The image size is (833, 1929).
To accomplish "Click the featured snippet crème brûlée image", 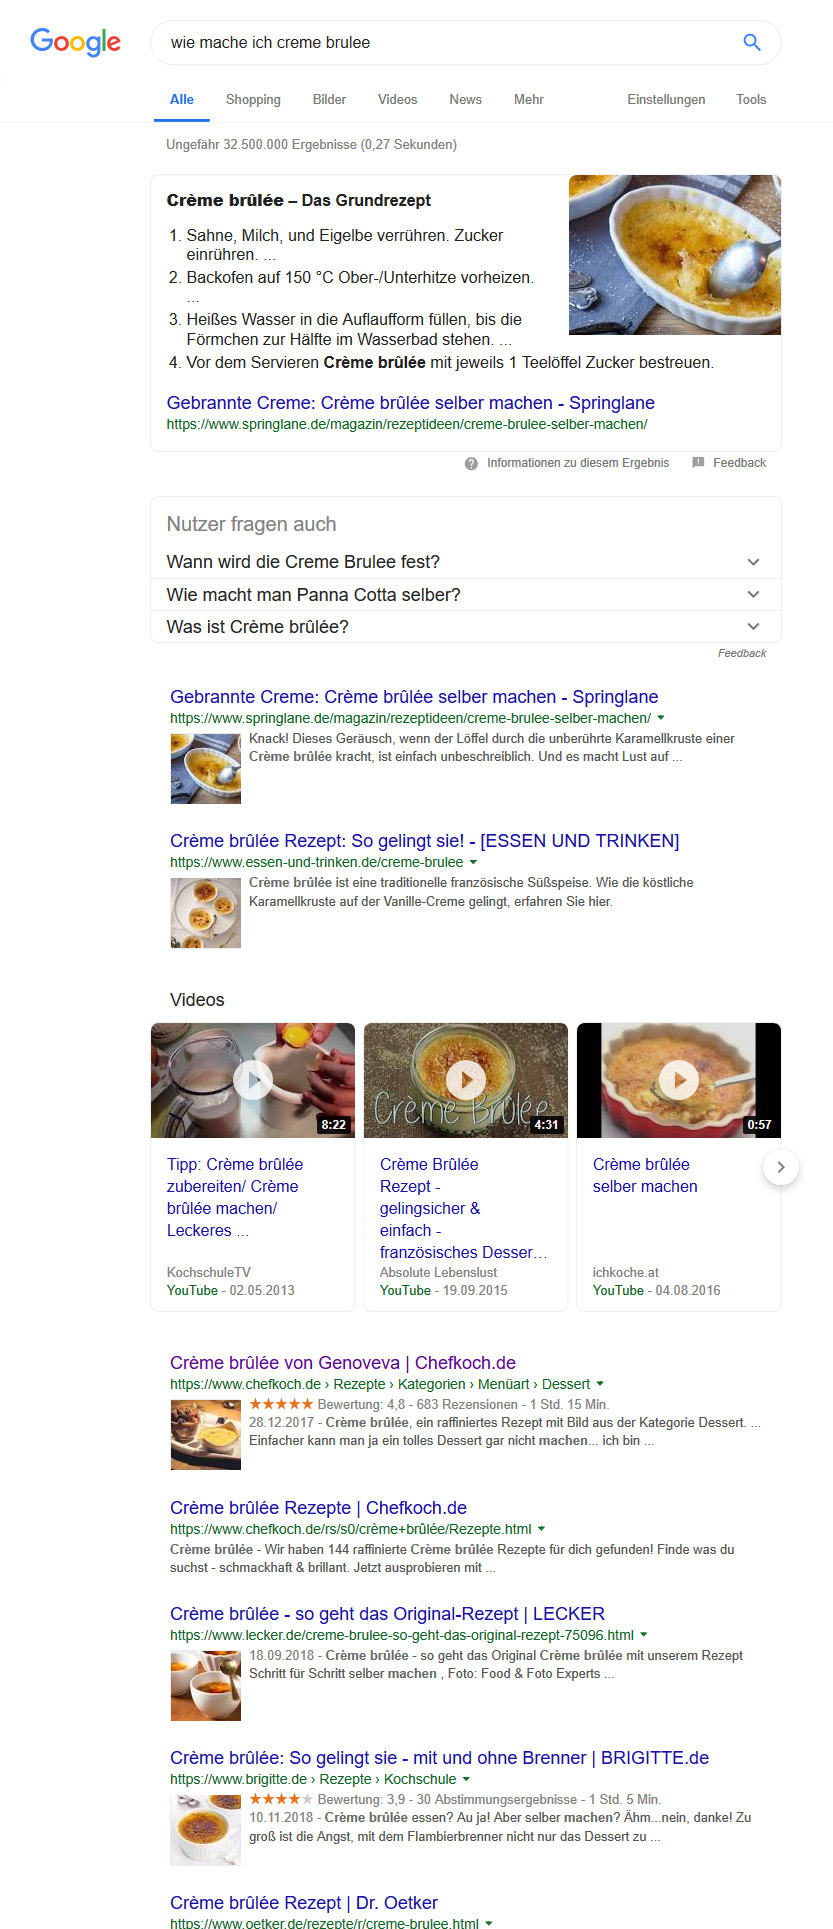I will pos(675,255).
